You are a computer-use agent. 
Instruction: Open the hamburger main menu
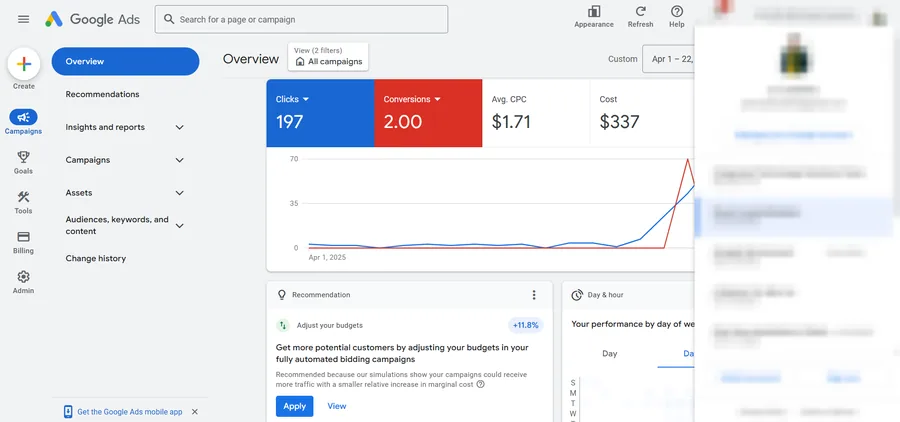(x=24, y=19)
